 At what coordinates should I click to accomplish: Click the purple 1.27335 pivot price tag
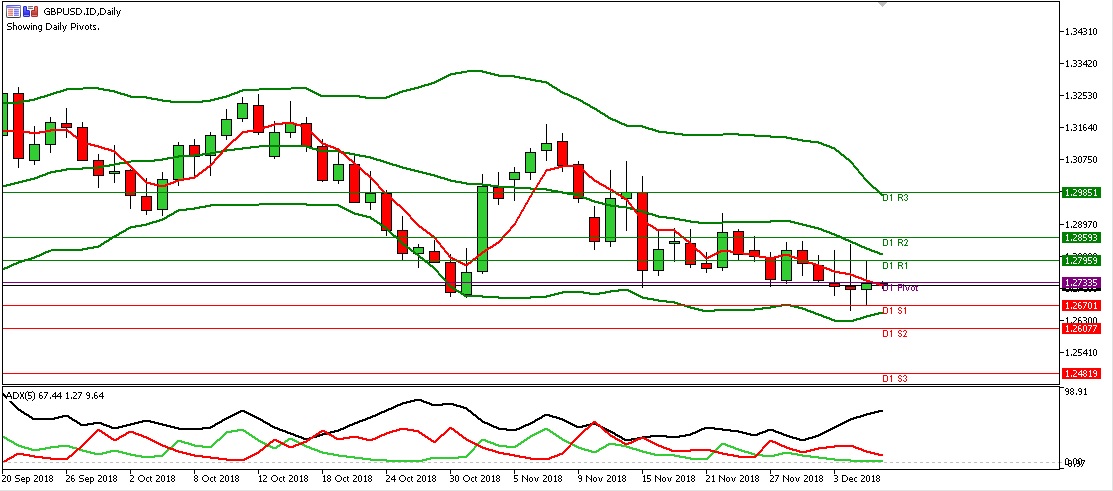click(x=1083, y=283)
